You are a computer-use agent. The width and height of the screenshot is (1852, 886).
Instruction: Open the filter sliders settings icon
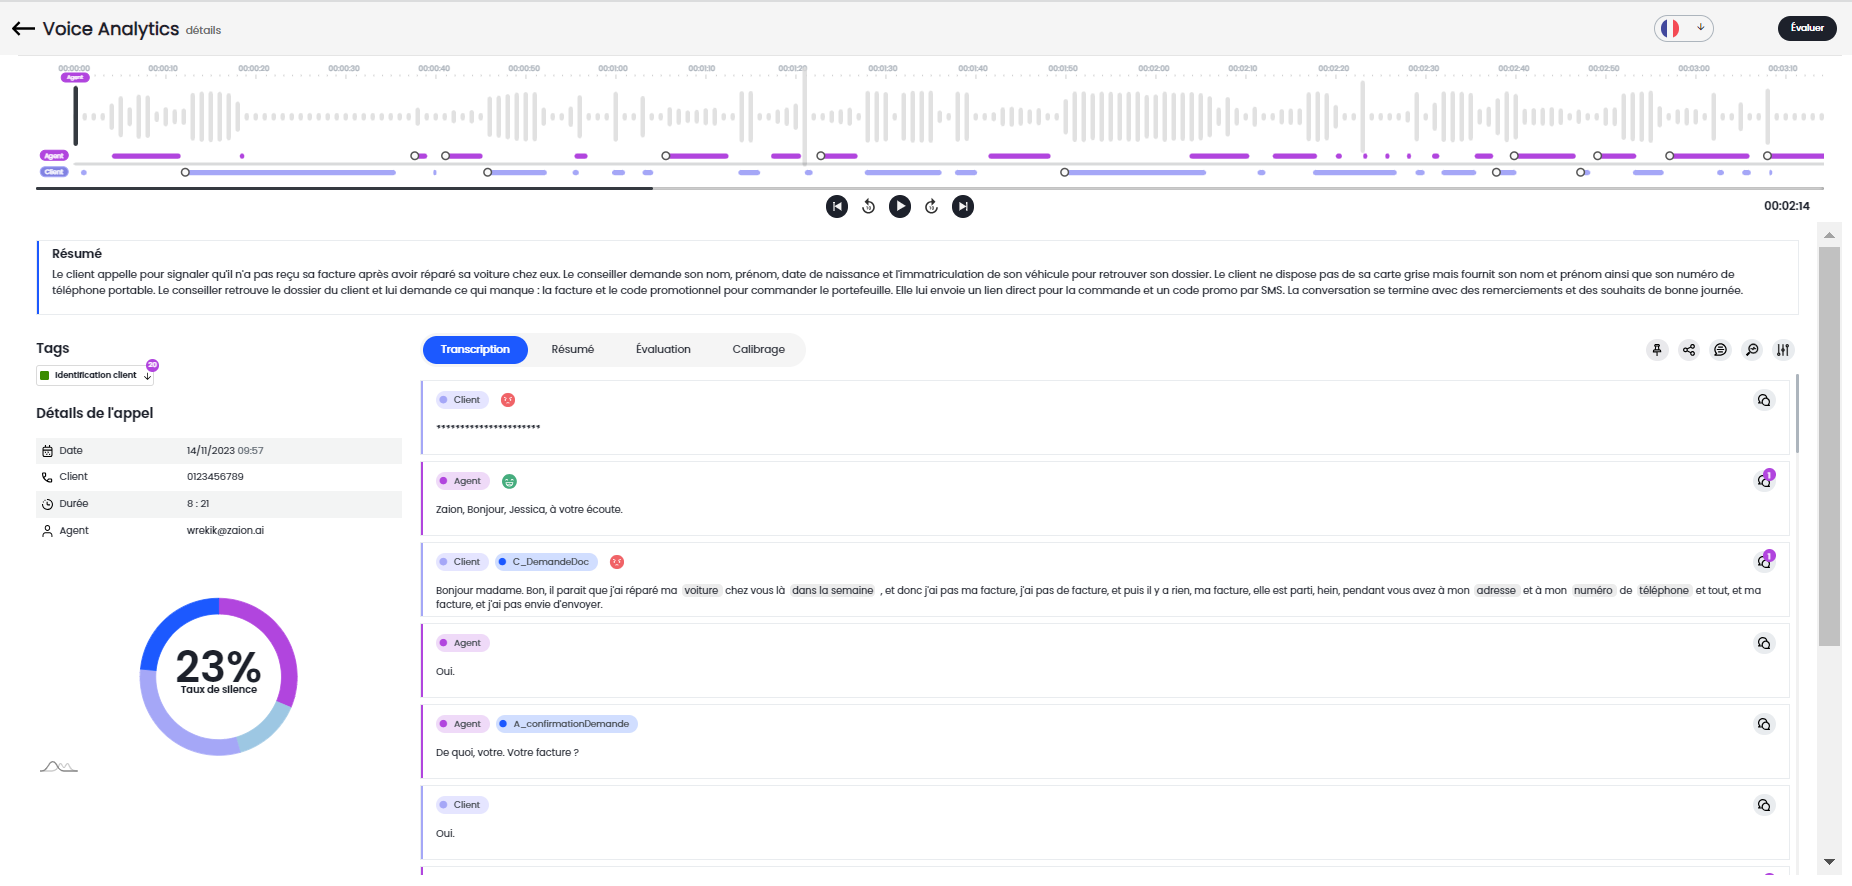[x=1783, y=350]
